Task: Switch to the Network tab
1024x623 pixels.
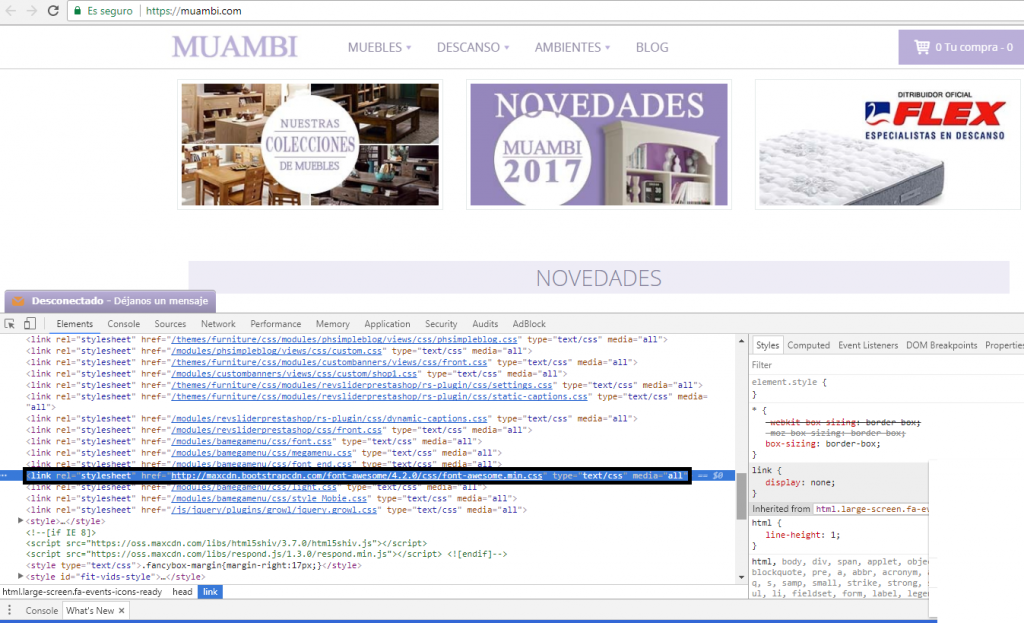Action: tap(218, 324)
